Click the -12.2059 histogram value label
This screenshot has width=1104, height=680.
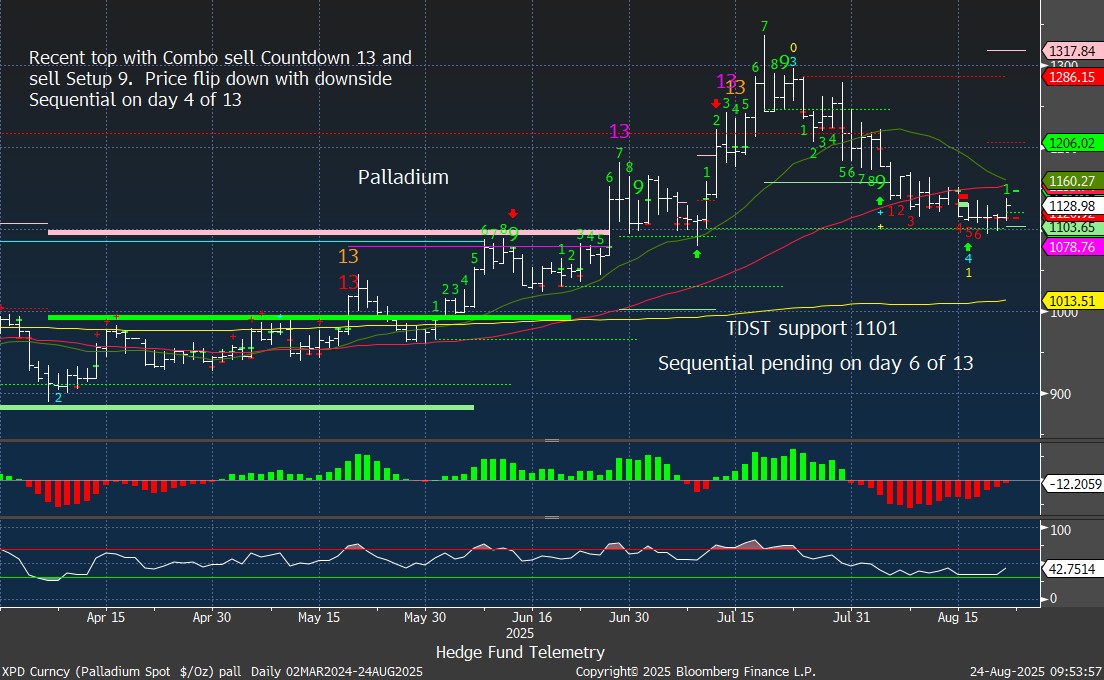(1074, 483)
